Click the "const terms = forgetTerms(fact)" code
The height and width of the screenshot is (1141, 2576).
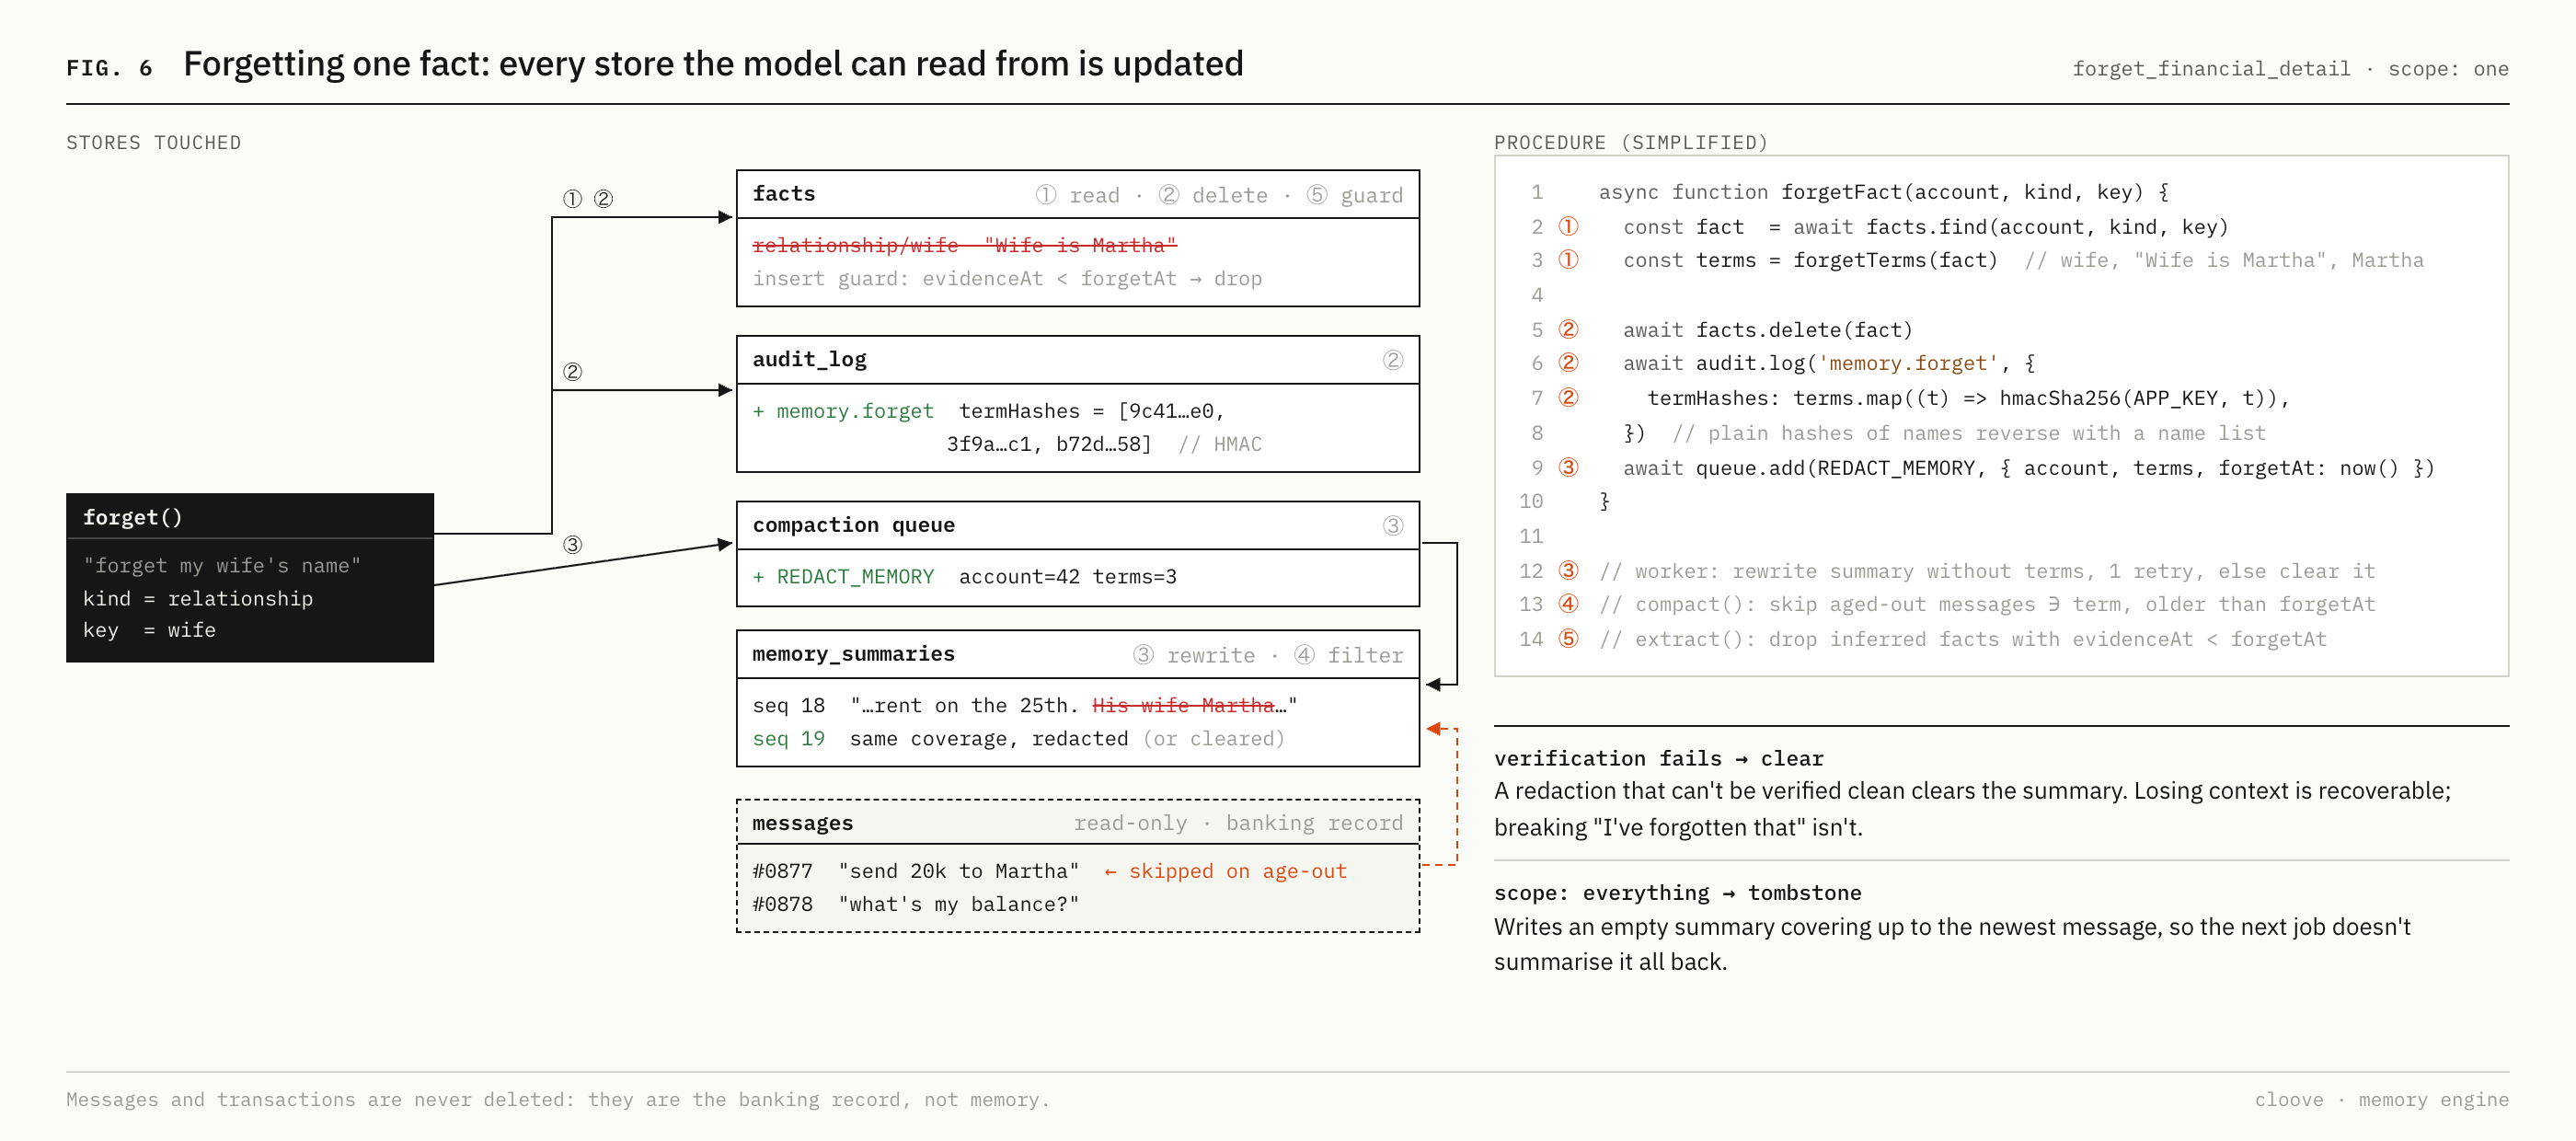coord(1810,260)
